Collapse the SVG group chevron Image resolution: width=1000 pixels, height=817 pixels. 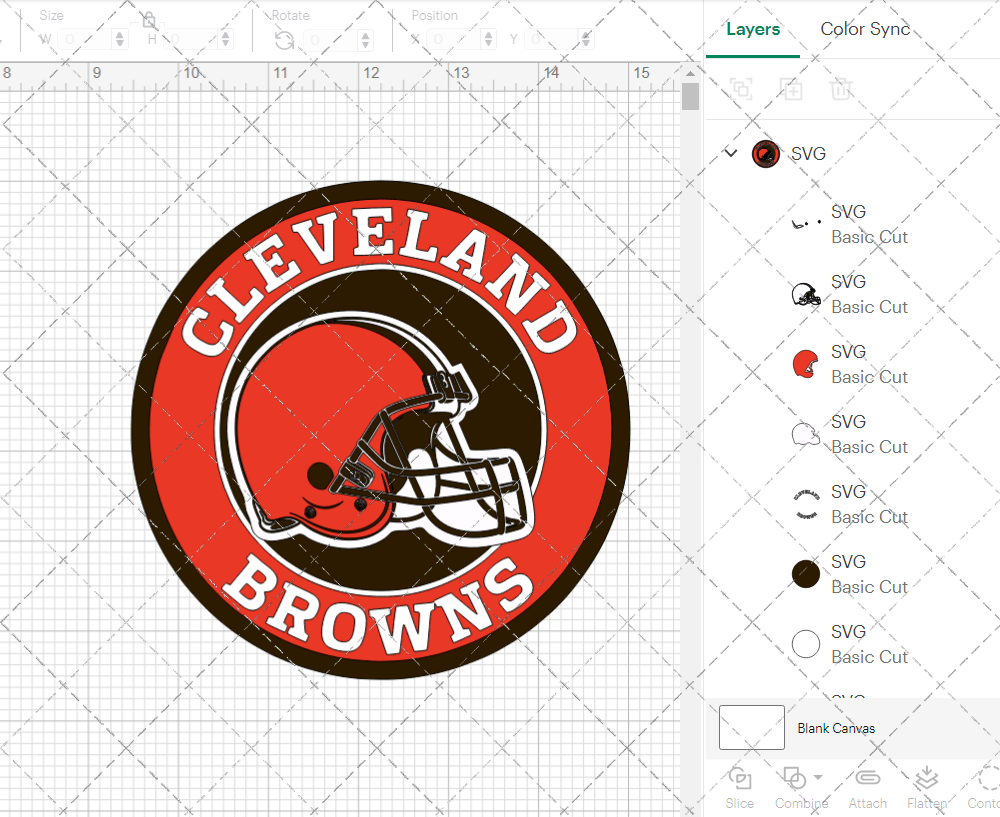click(731, 153)
